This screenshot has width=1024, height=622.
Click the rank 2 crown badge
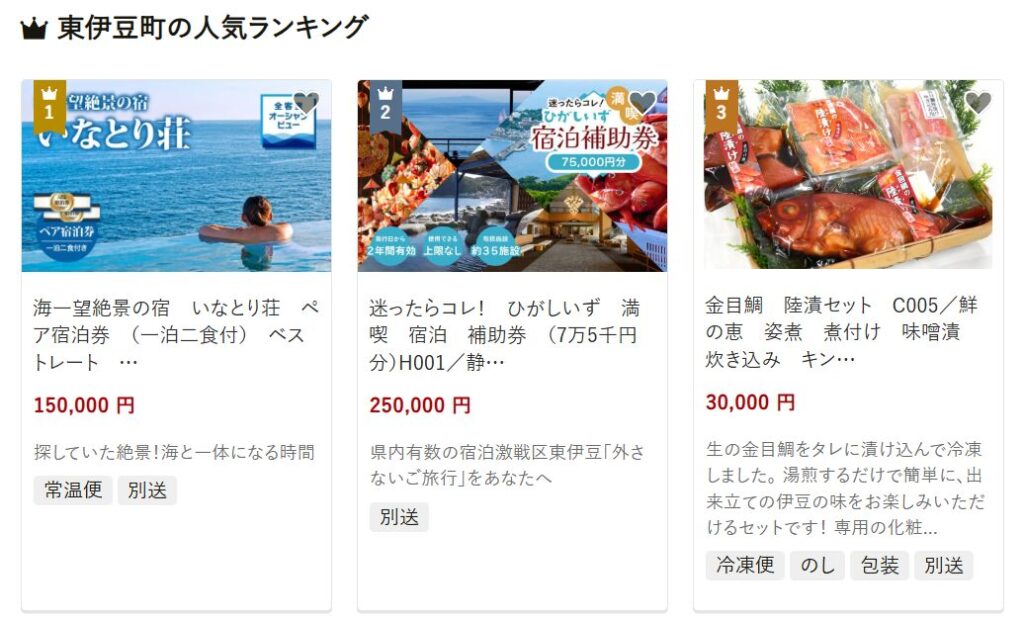(385, 105)
